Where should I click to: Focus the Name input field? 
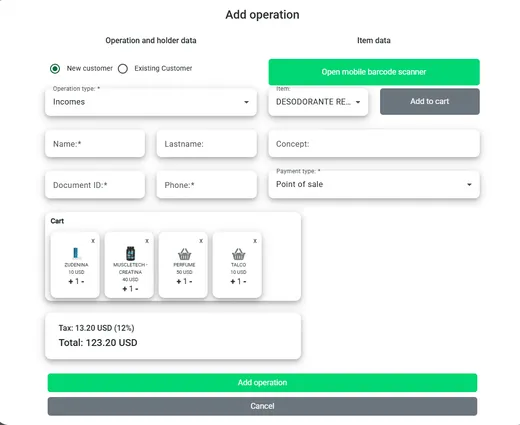pyautogui.click(x=95, y=144)
